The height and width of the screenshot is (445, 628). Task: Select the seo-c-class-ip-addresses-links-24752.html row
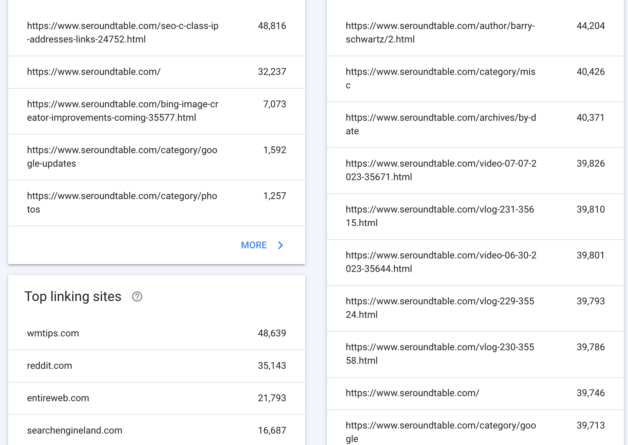(x=157, y=32)
